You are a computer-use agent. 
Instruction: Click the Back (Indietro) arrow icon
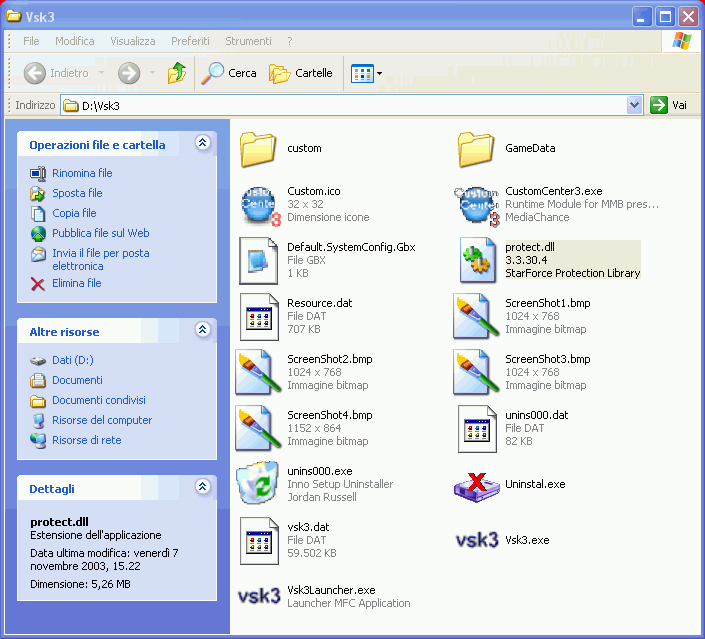pyautogui.click(x=35, y=73)
